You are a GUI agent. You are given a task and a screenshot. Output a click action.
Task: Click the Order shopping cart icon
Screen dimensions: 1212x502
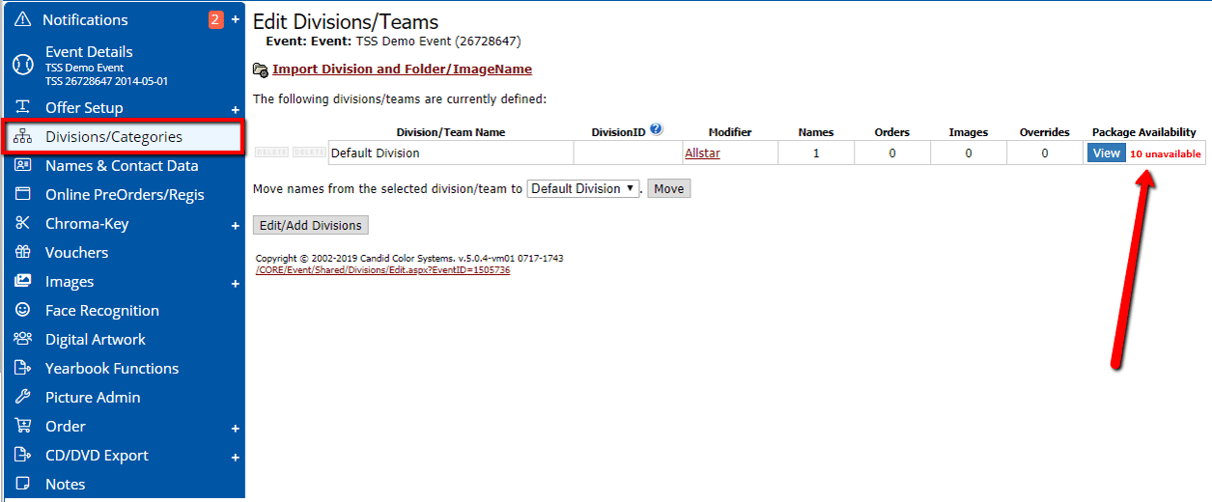pos(23,427)
